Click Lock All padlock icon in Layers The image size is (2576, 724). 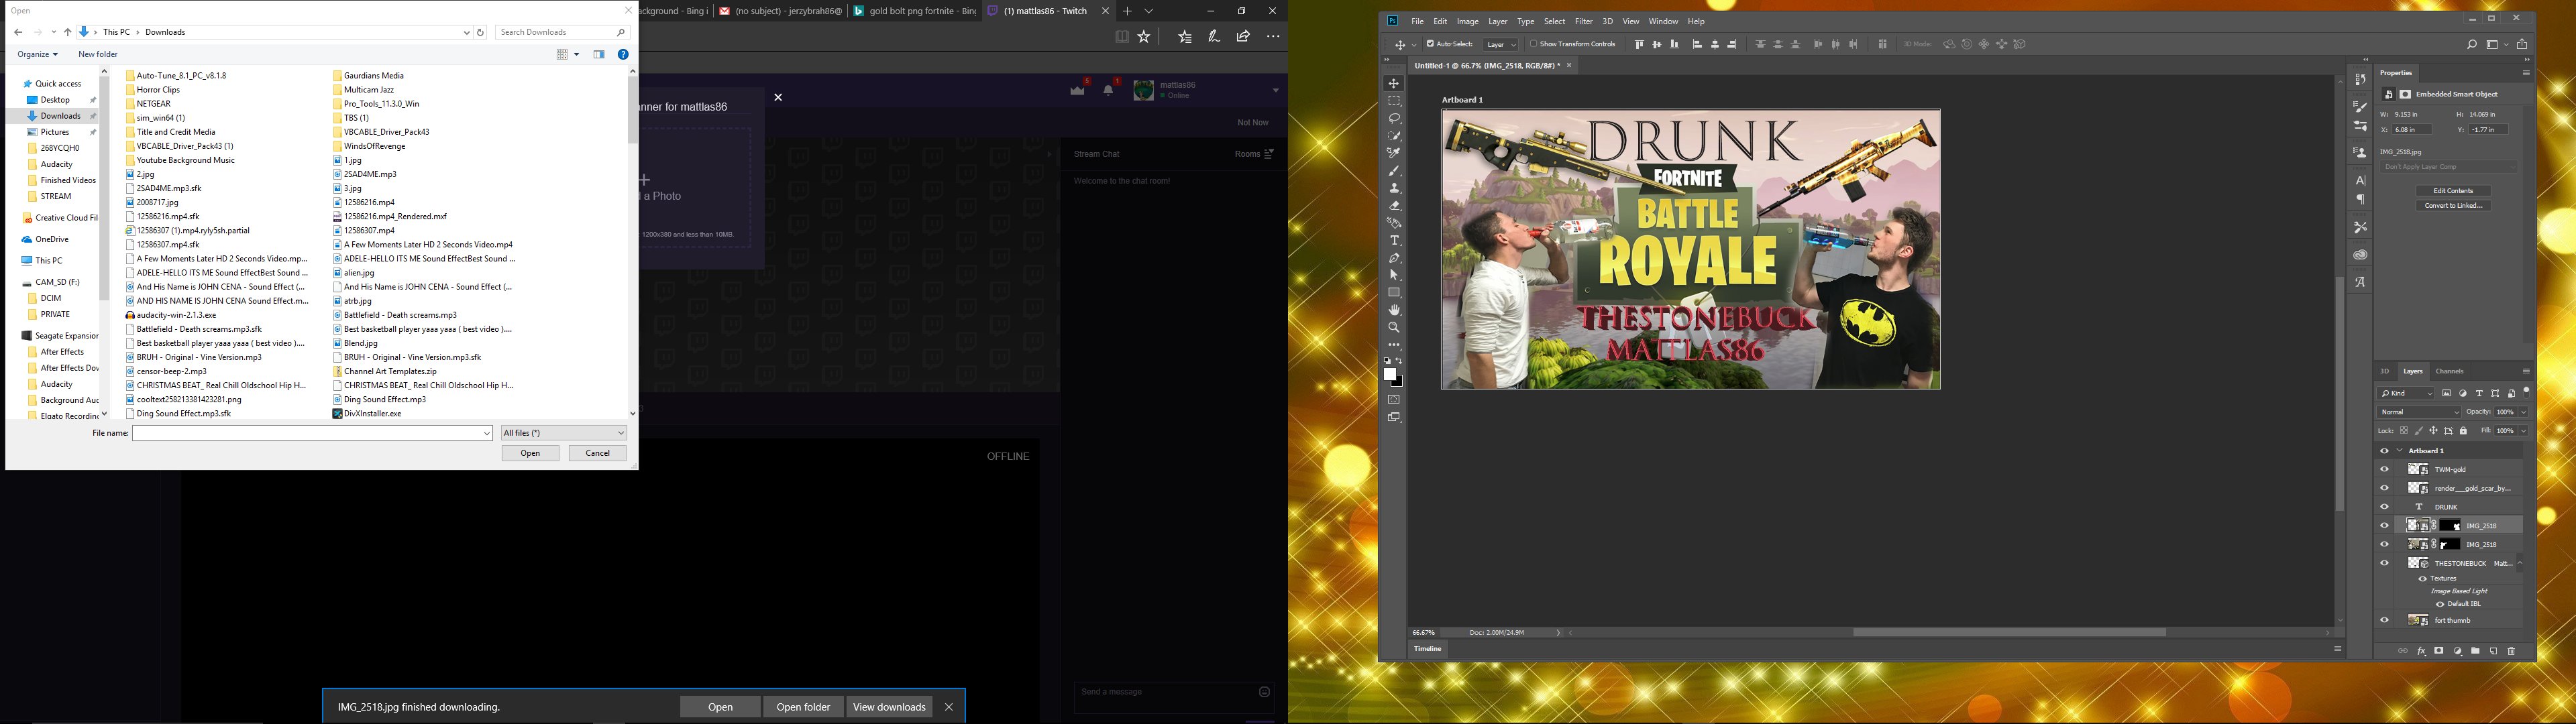coord(2464,431)
